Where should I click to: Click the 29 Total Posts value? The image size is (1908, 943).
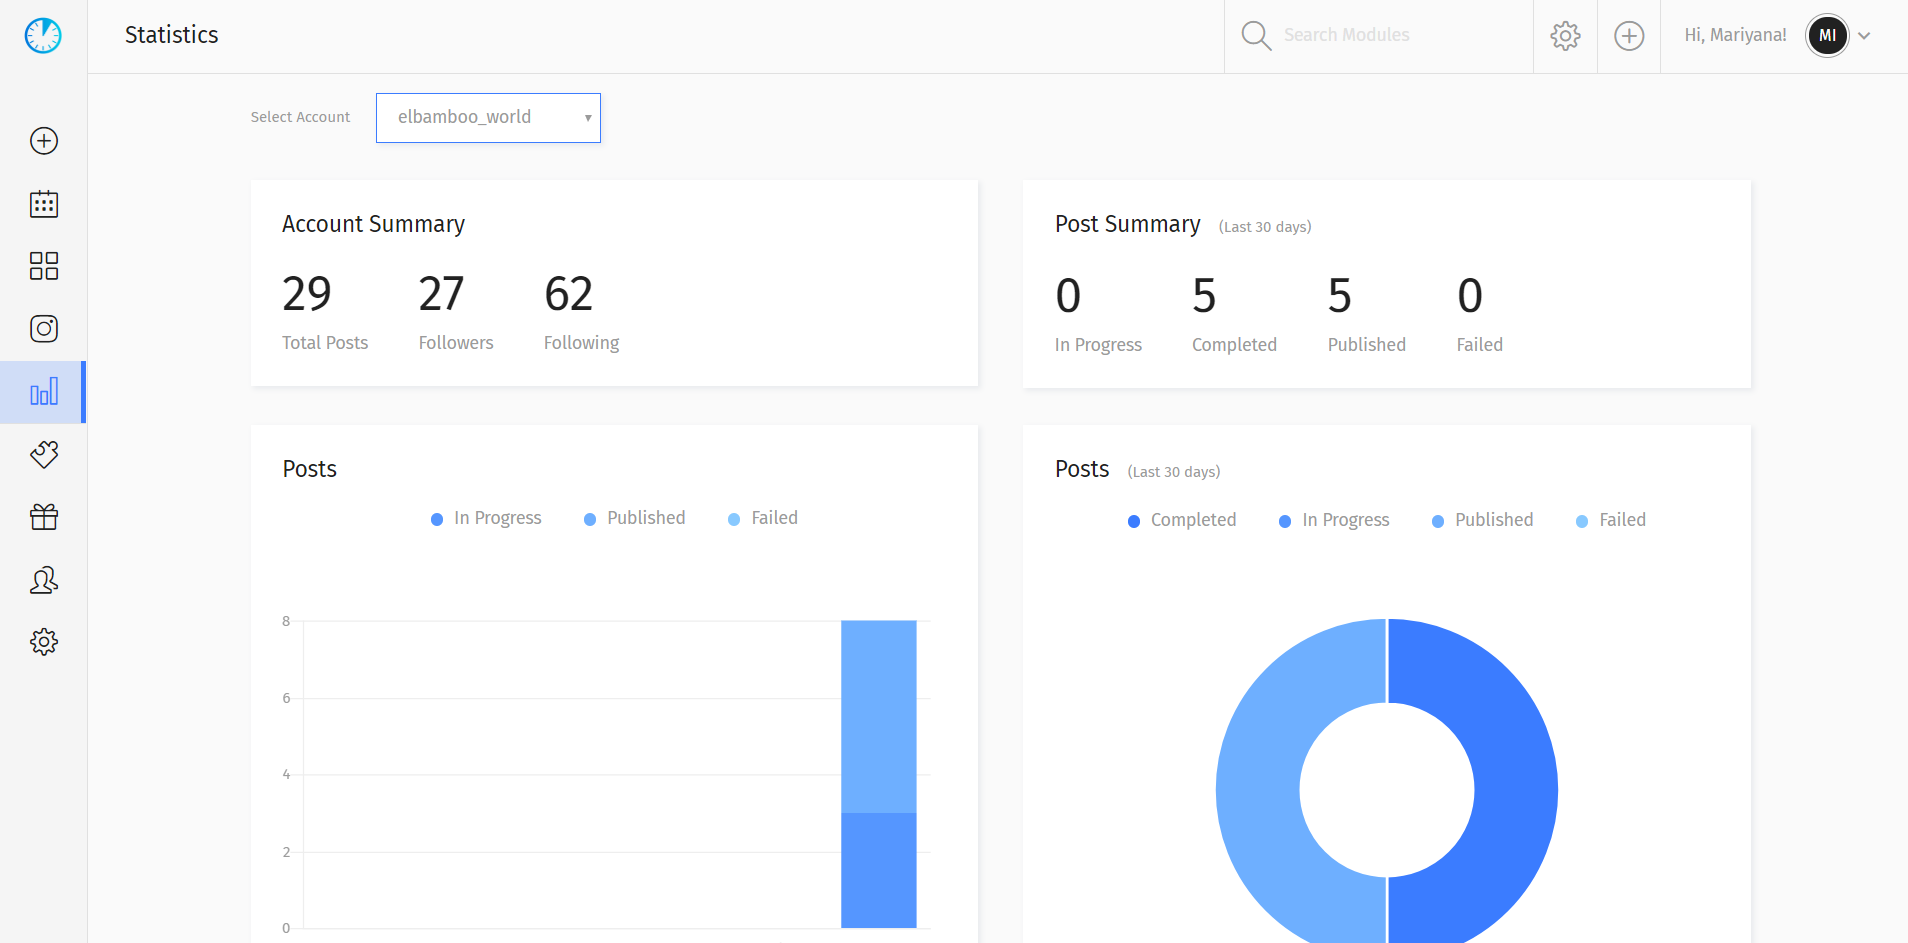(x=306, y=294)
